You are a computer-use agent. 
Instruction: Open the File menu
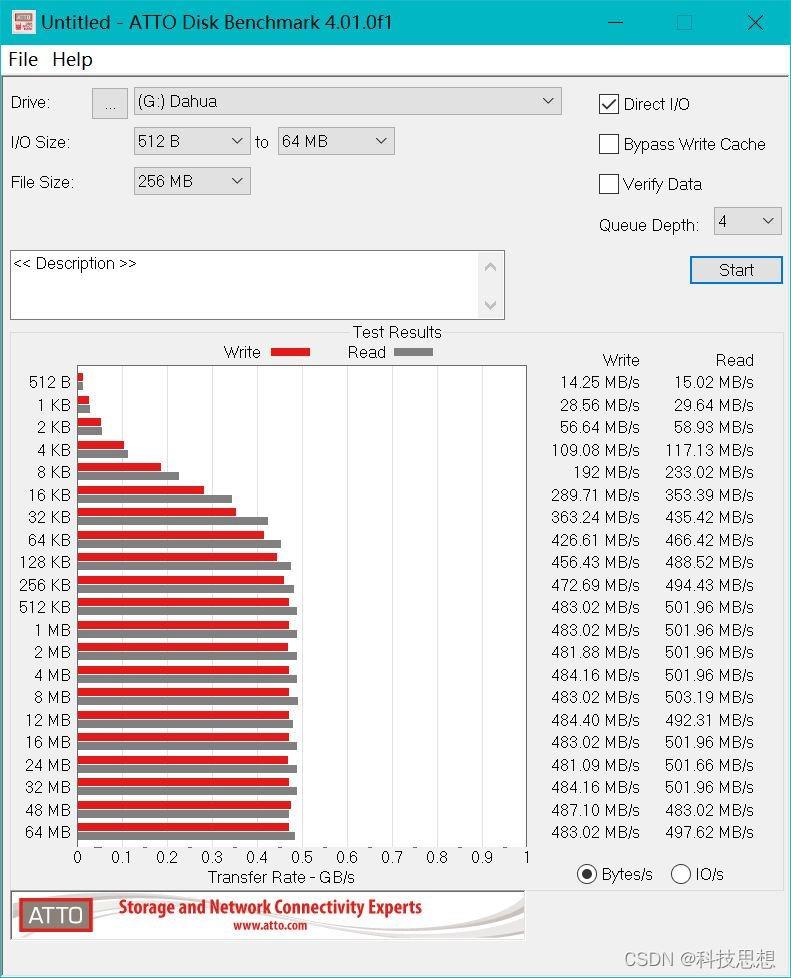tap(22, 60)
